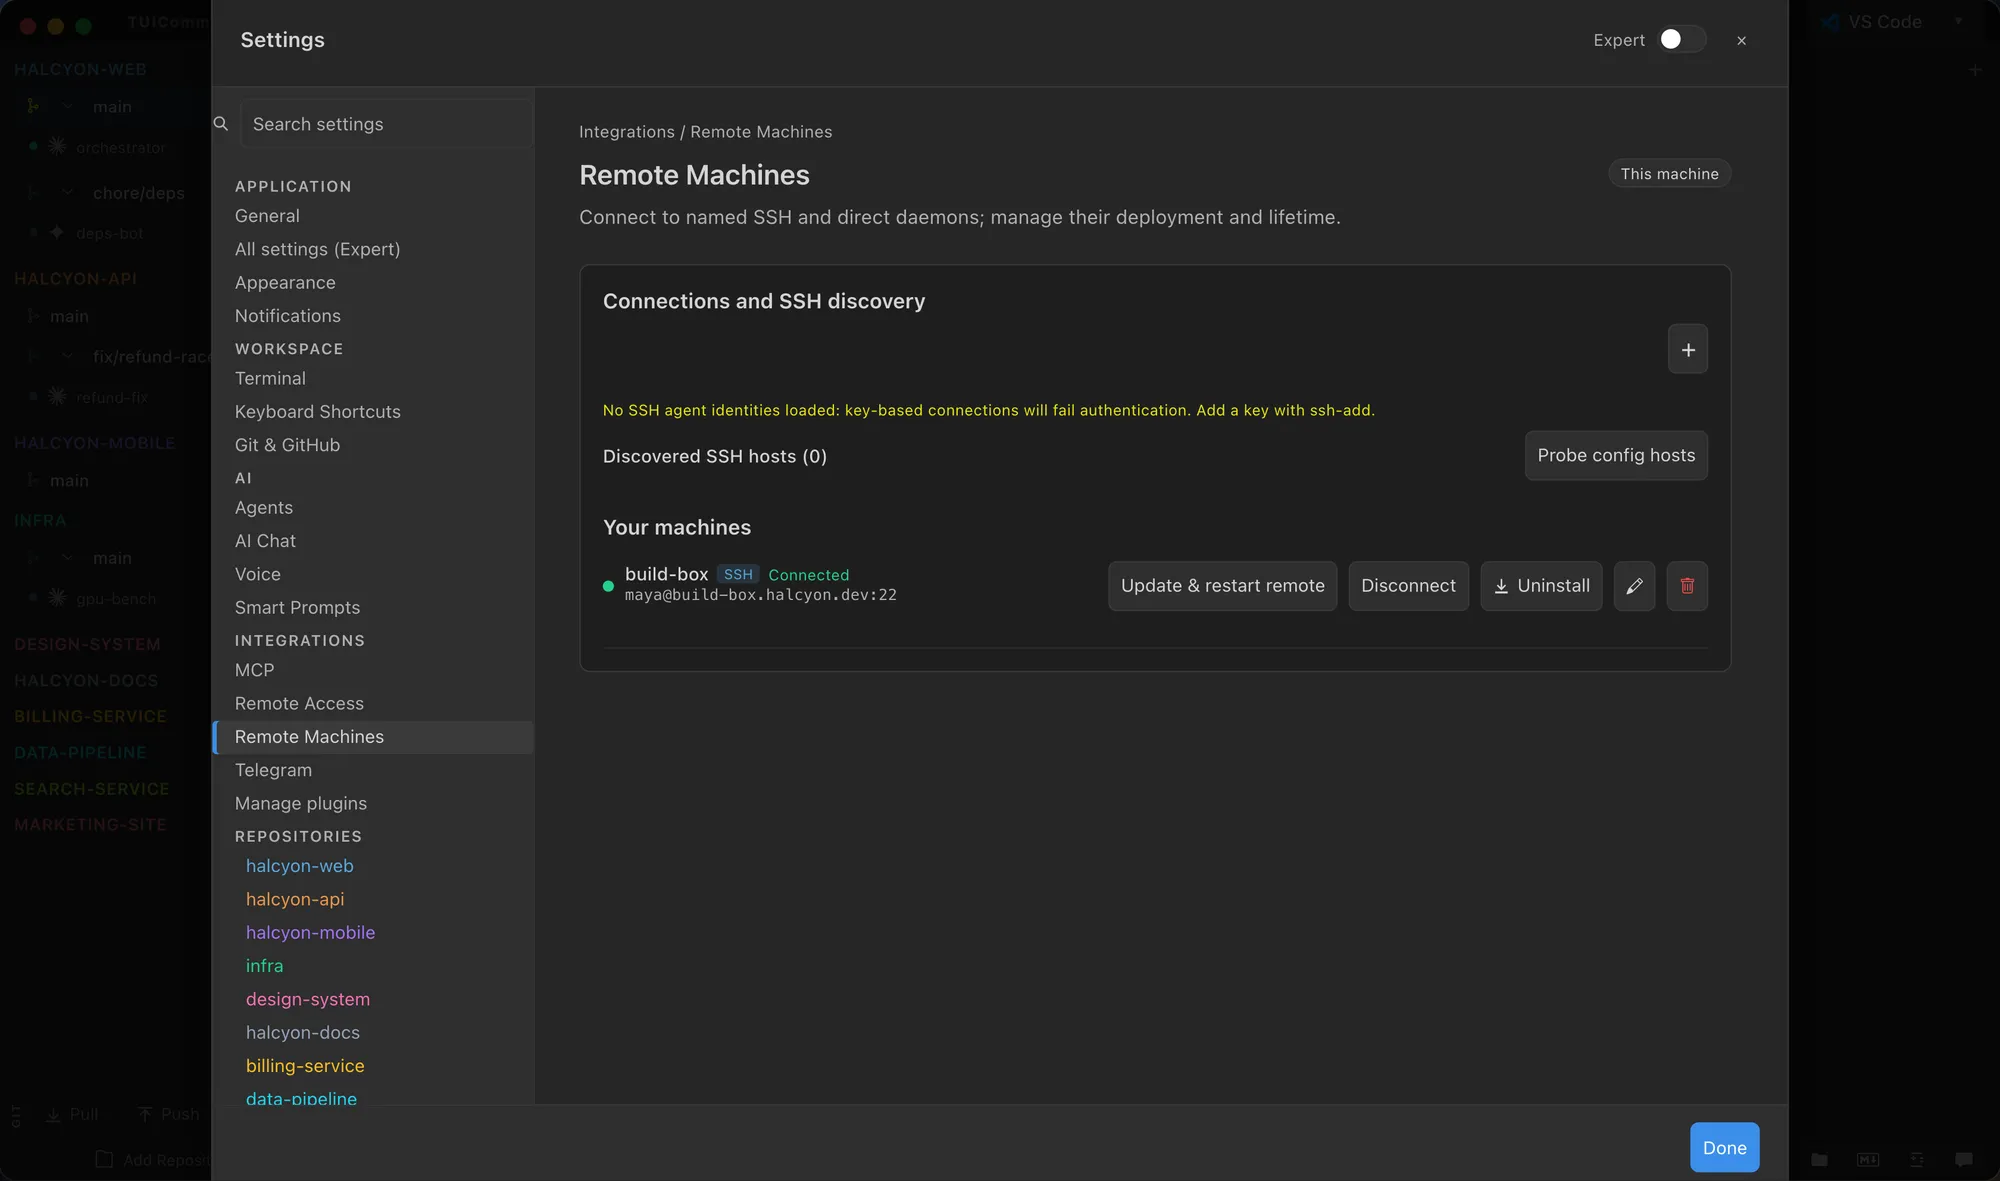Screen dimensions: 2000x1181
Task: Focus the Search settings field
Action: pyautogui.click(x=386, y=124)
